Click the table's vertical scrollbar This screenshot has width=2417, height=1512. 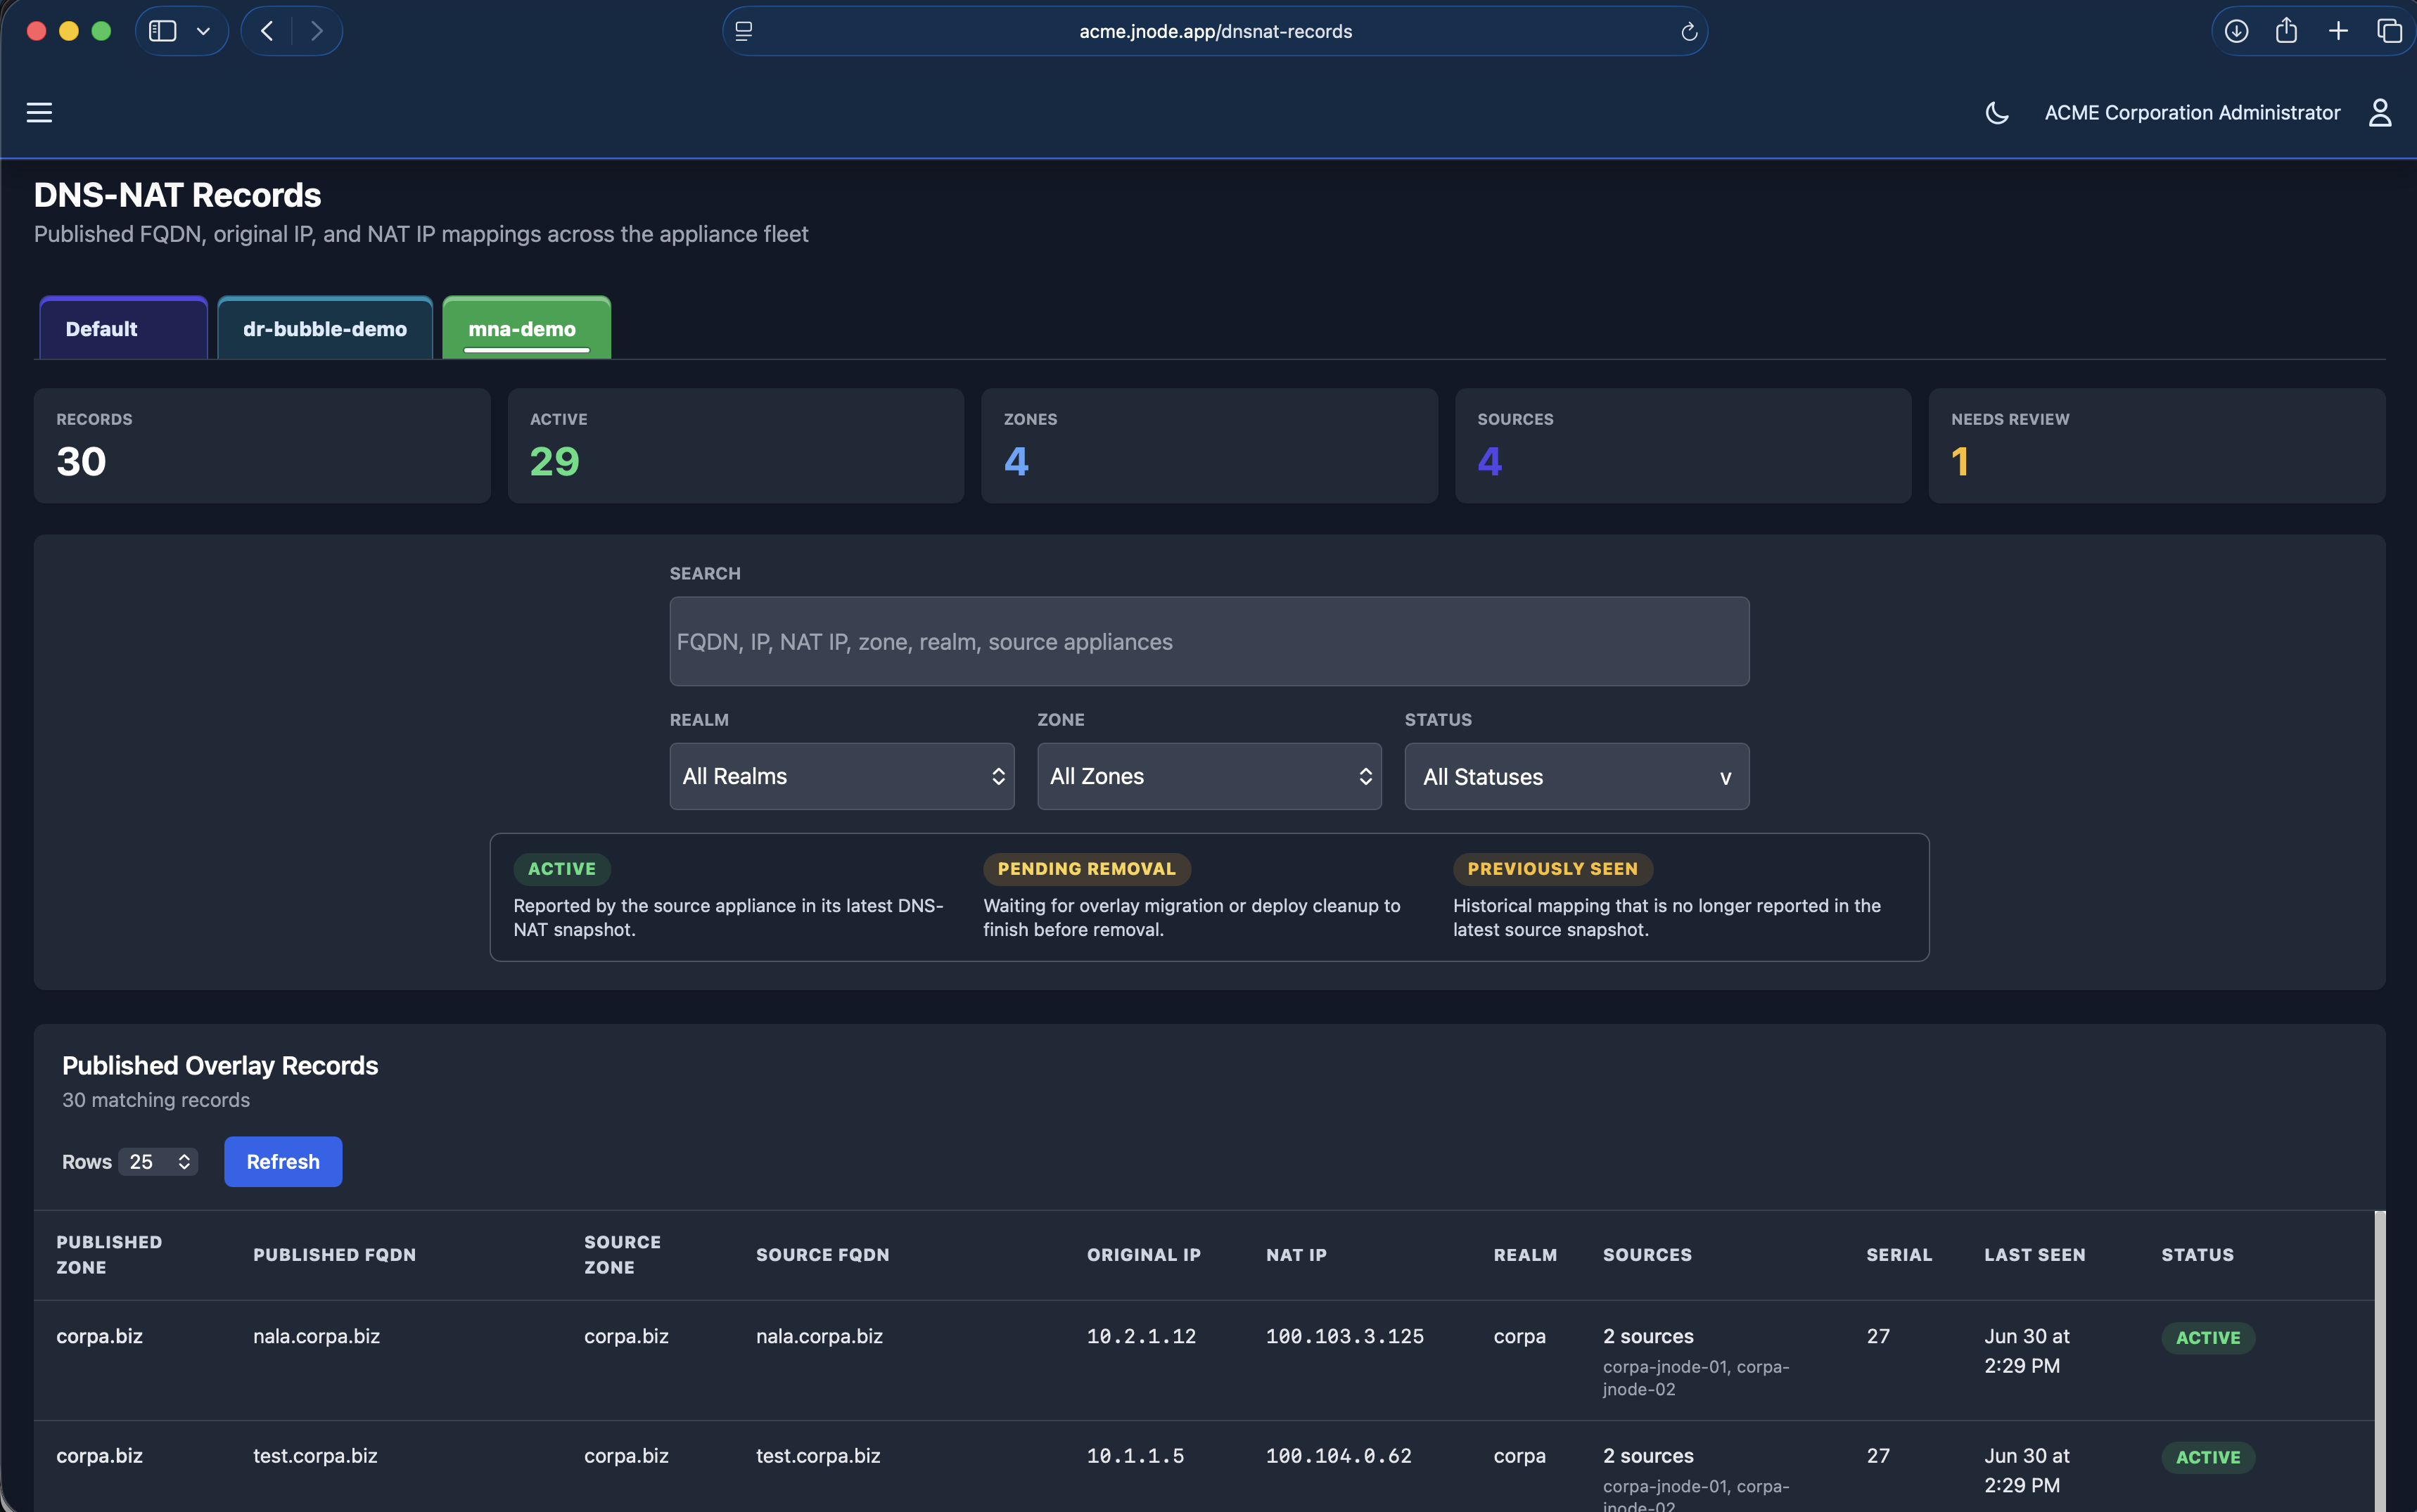2379,1361
